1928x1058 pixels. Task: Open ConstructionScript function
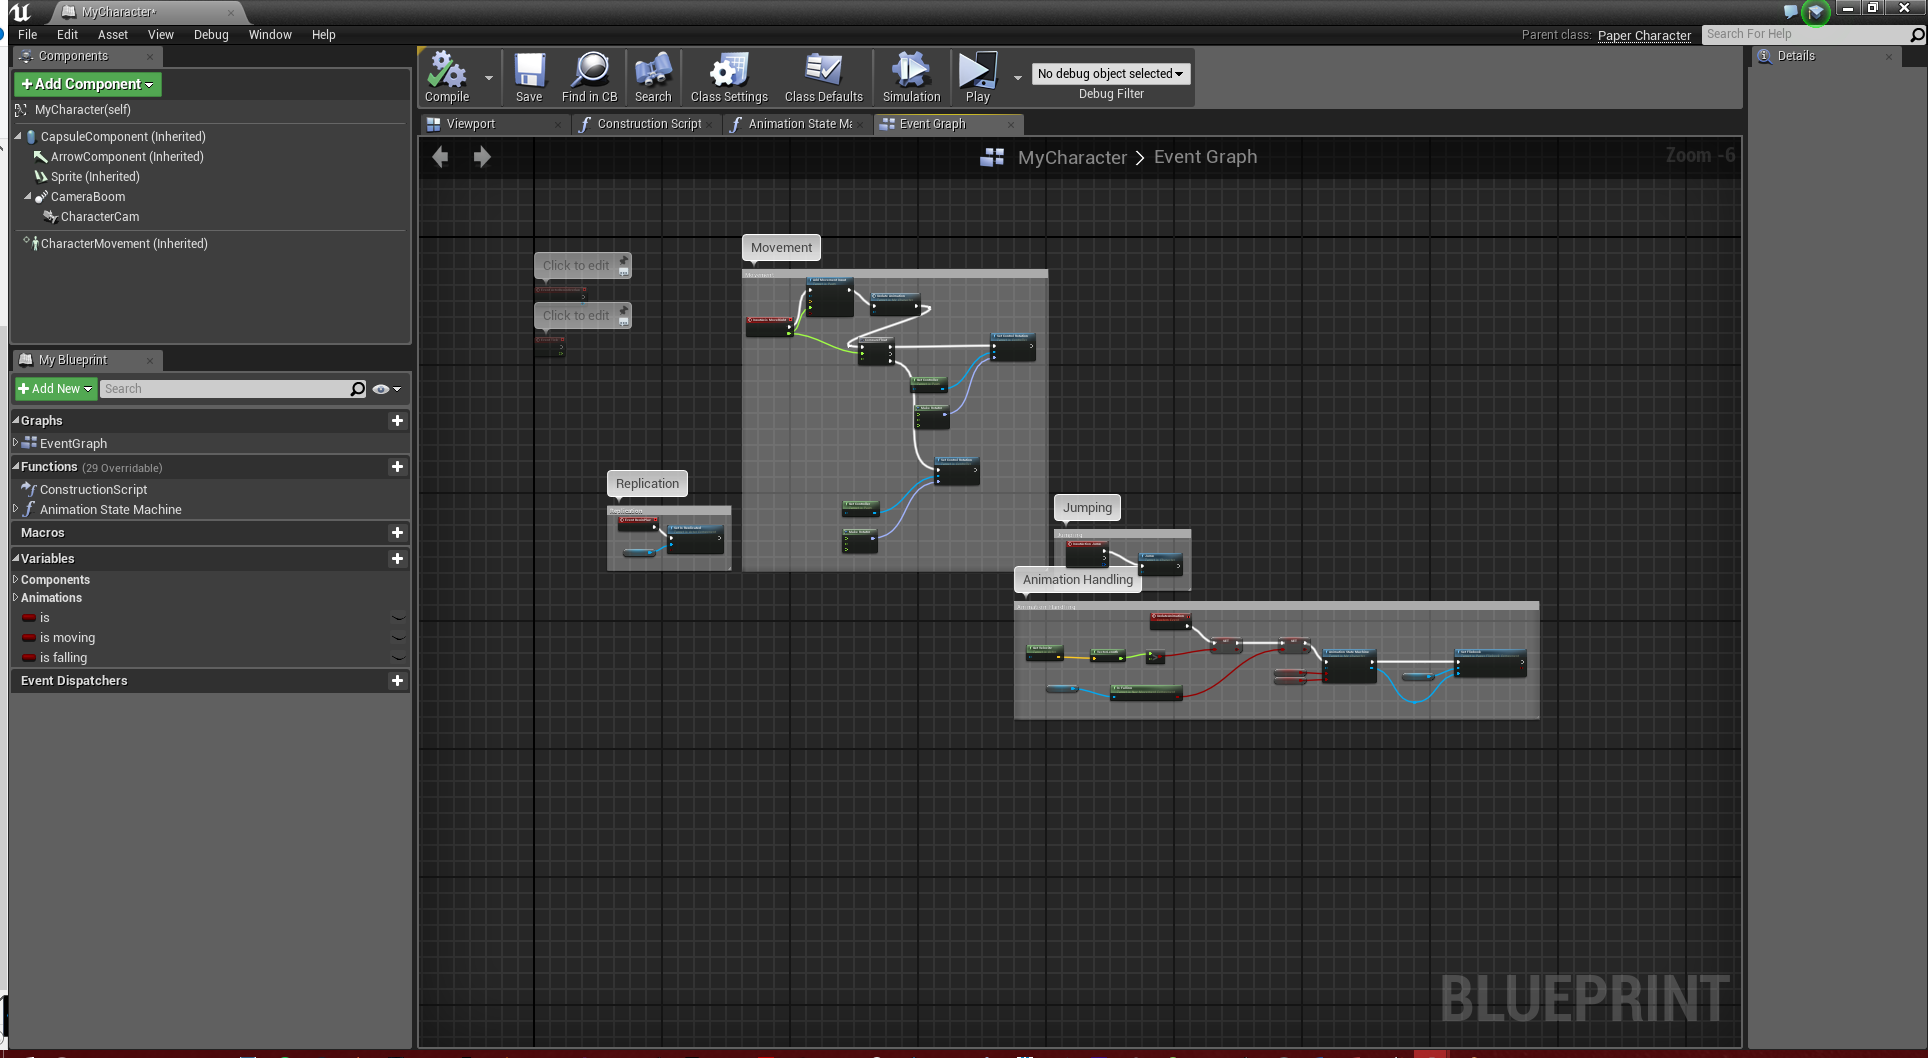pyautogui.click(x=93, y=490)
